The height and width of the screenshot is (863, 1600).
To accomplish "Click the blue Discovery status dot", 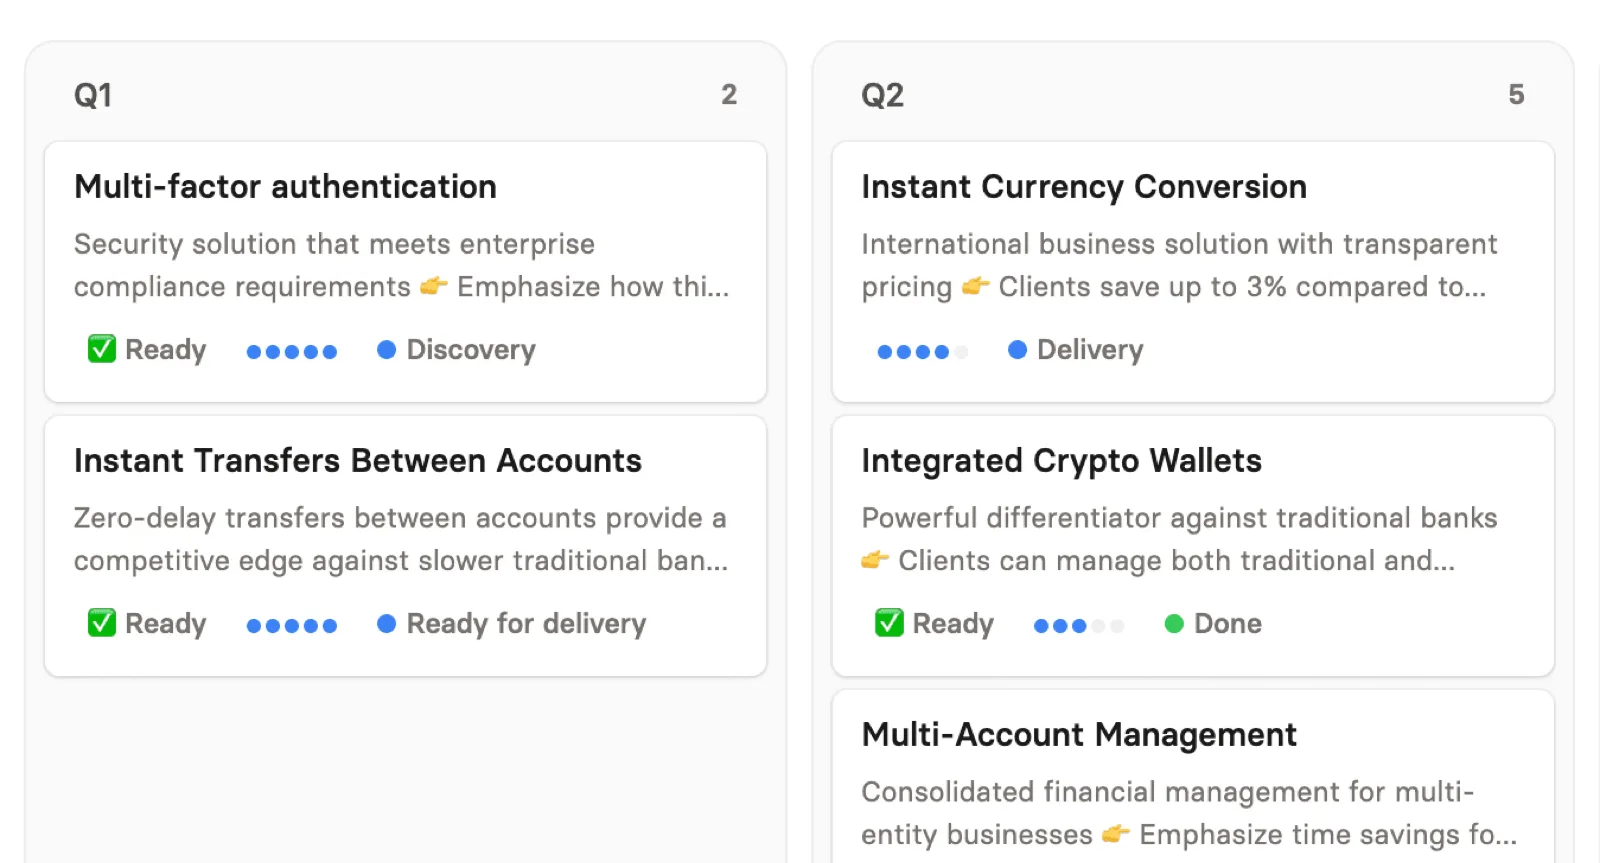I will click(x=386, y=349).
